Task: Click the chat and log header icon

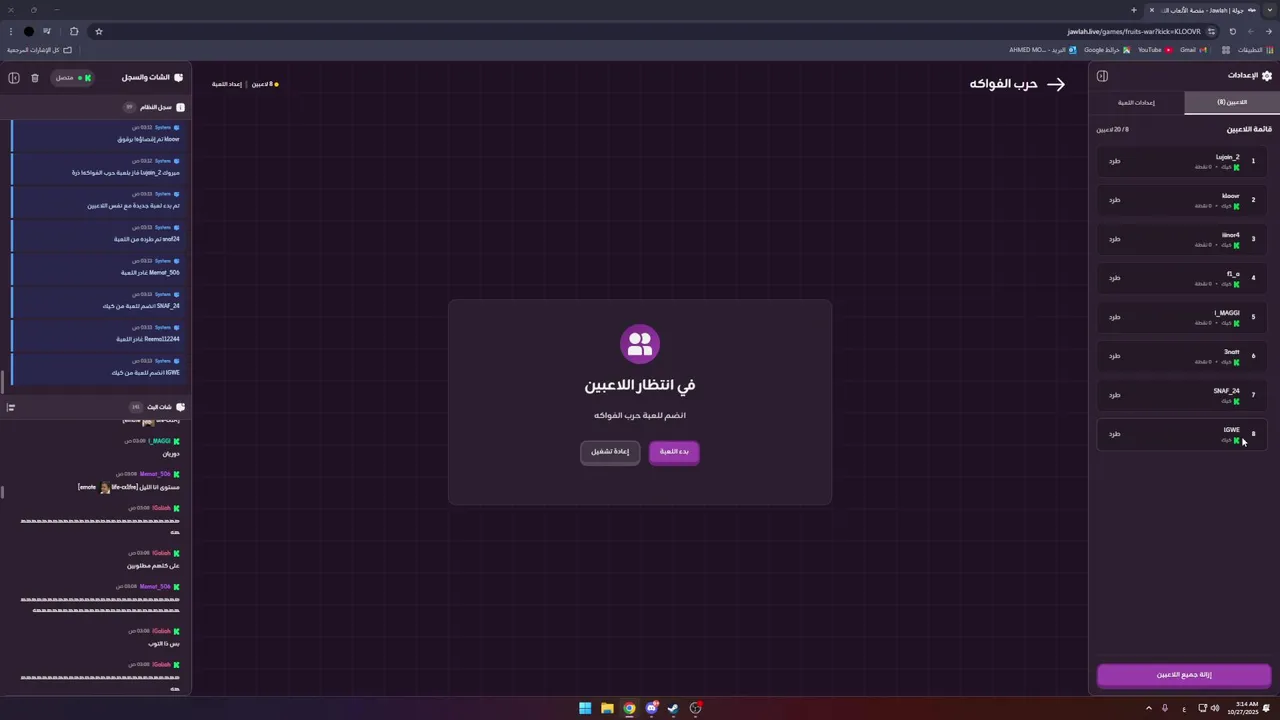Action: [179, 77]
